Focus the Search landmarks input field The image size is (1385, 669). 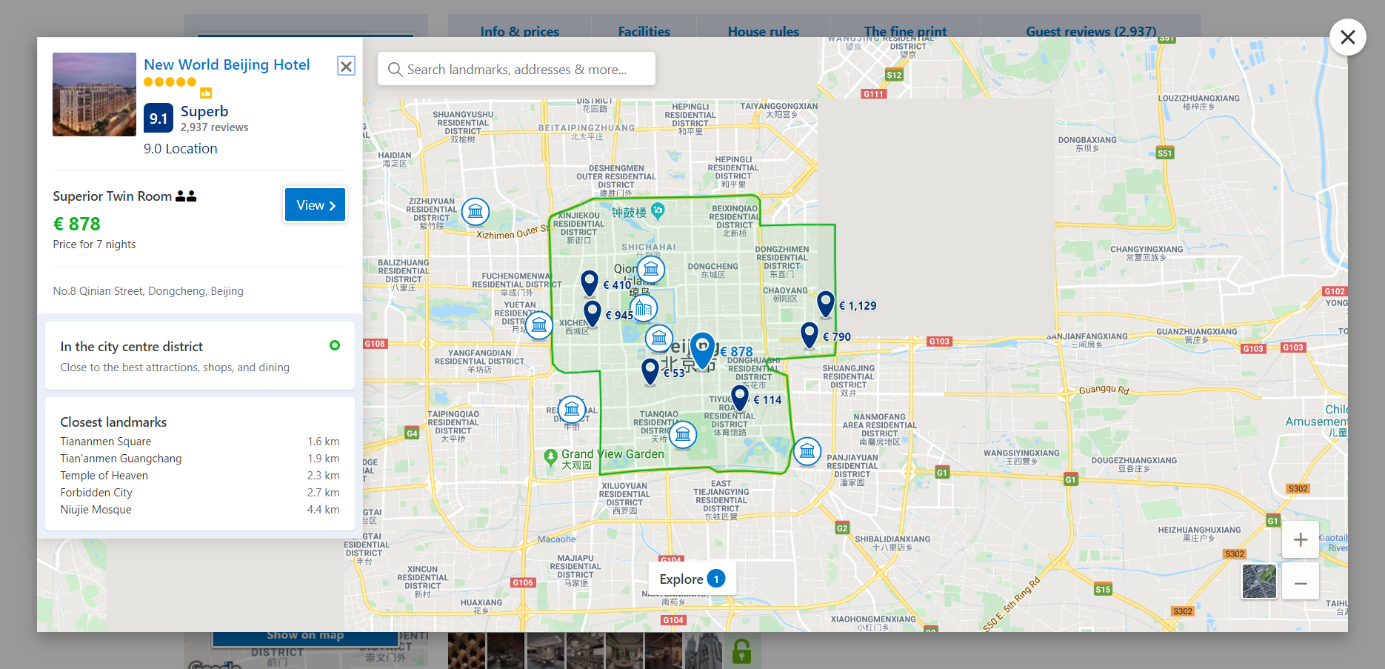pyautogui.click(x=516, y=69)
